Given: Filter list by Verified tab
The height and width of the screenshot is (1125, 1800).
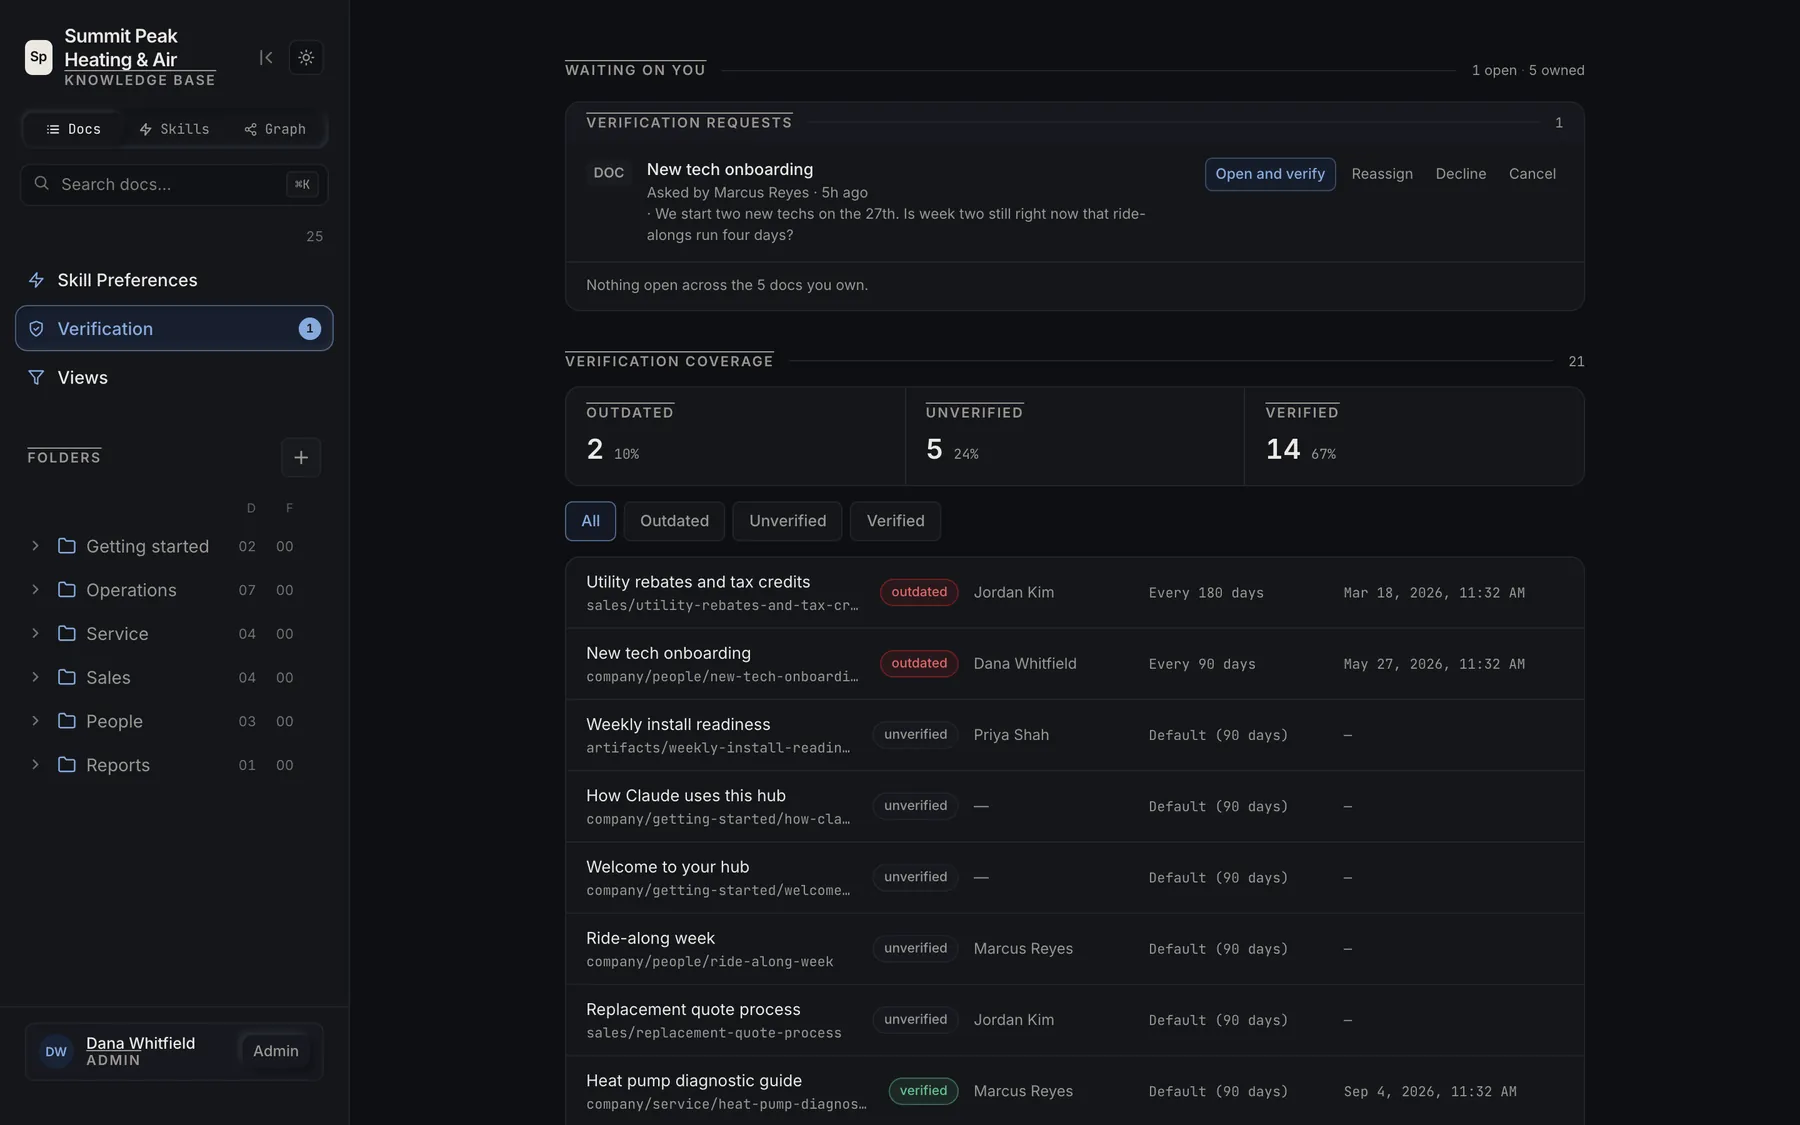Looking at the screenshot, I should 895,521.
